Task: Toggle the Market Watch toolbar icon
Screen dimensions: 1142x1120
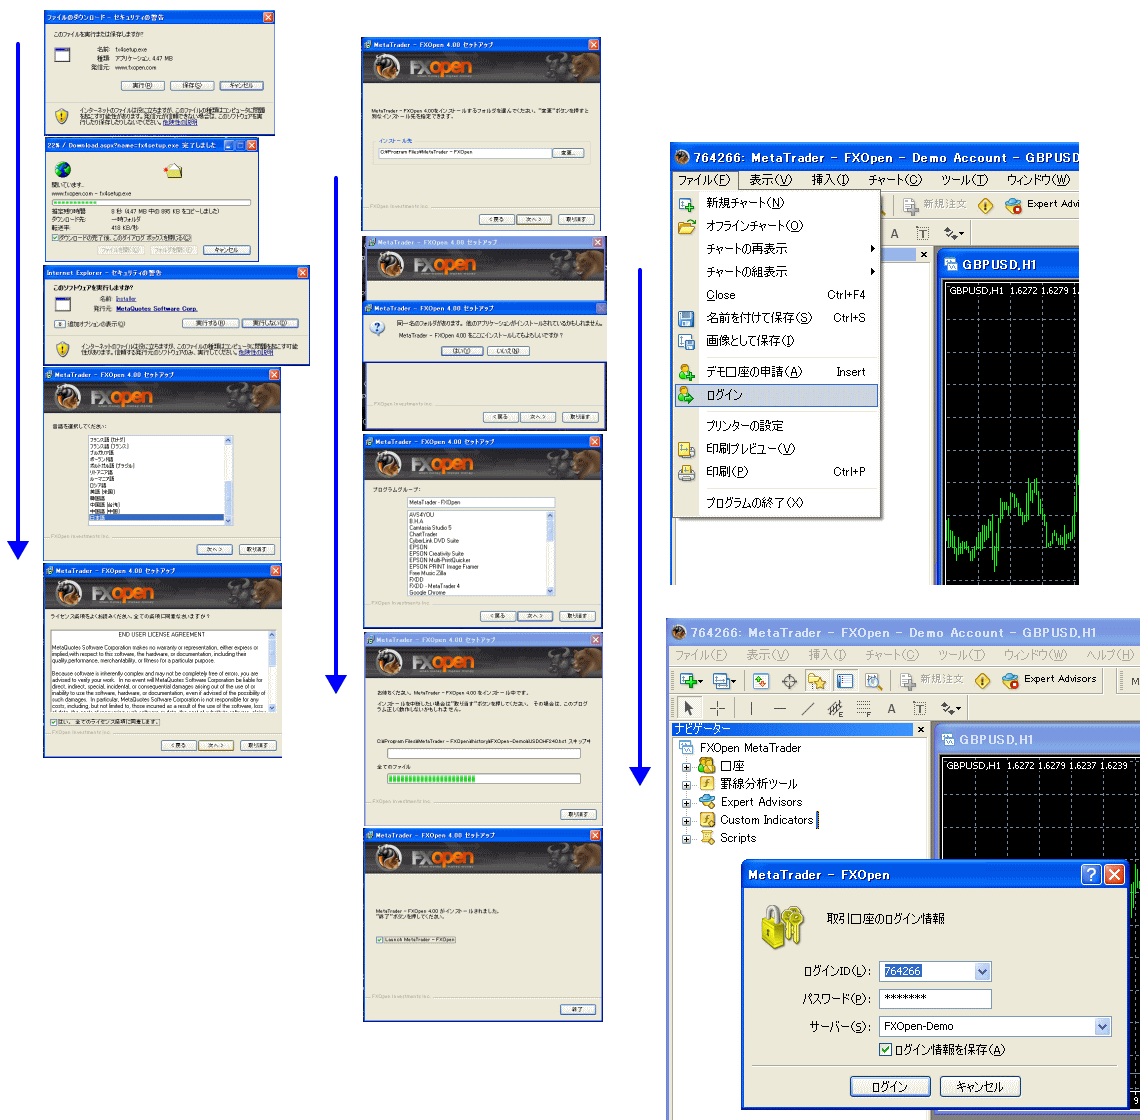Action: point(760,681)
